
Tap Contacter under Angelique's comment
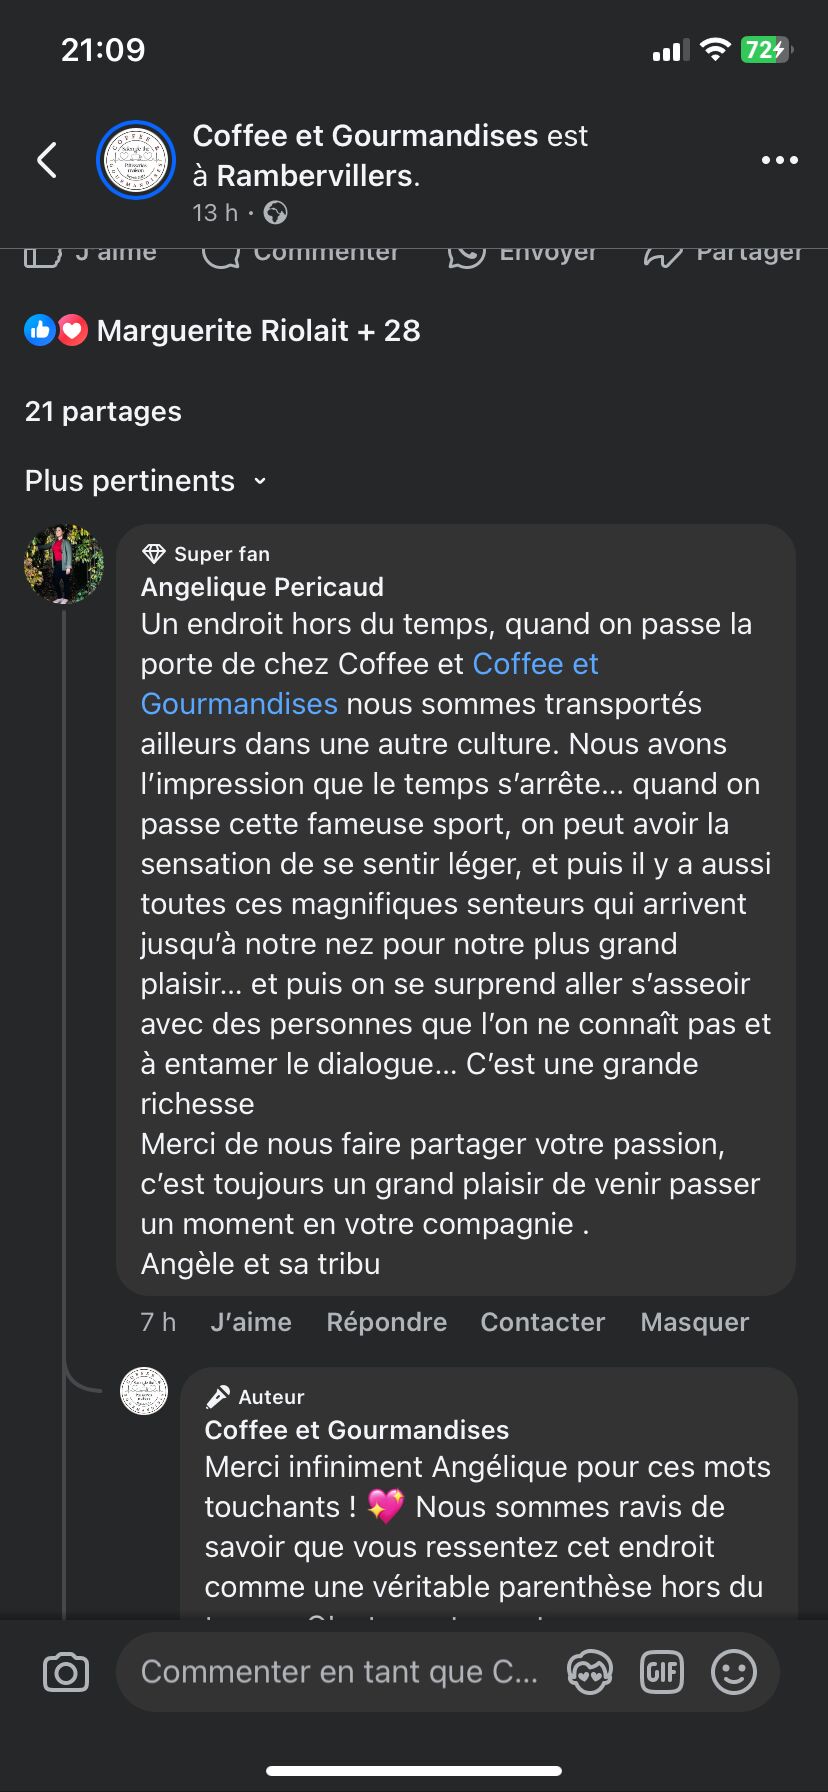click(542, 1322)
